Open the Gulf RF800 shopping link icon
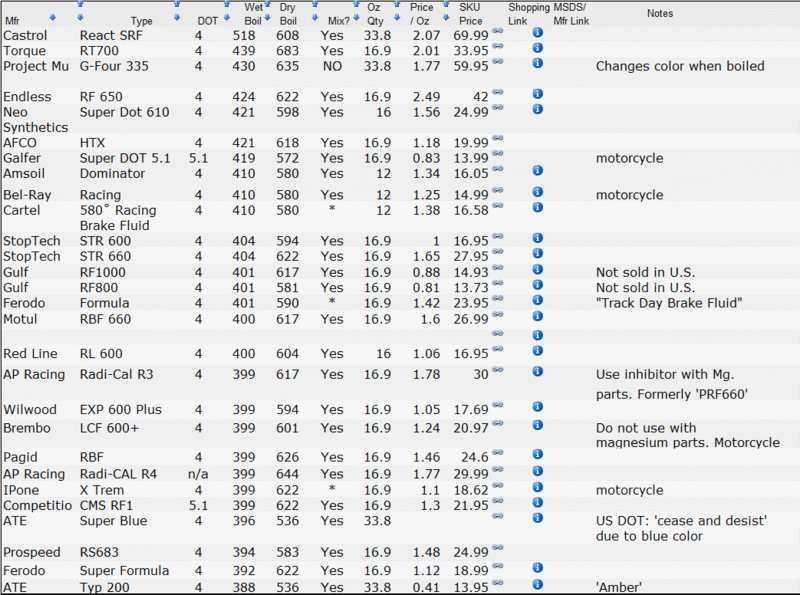Screen dimensions: 800x595 click(497, 283)
